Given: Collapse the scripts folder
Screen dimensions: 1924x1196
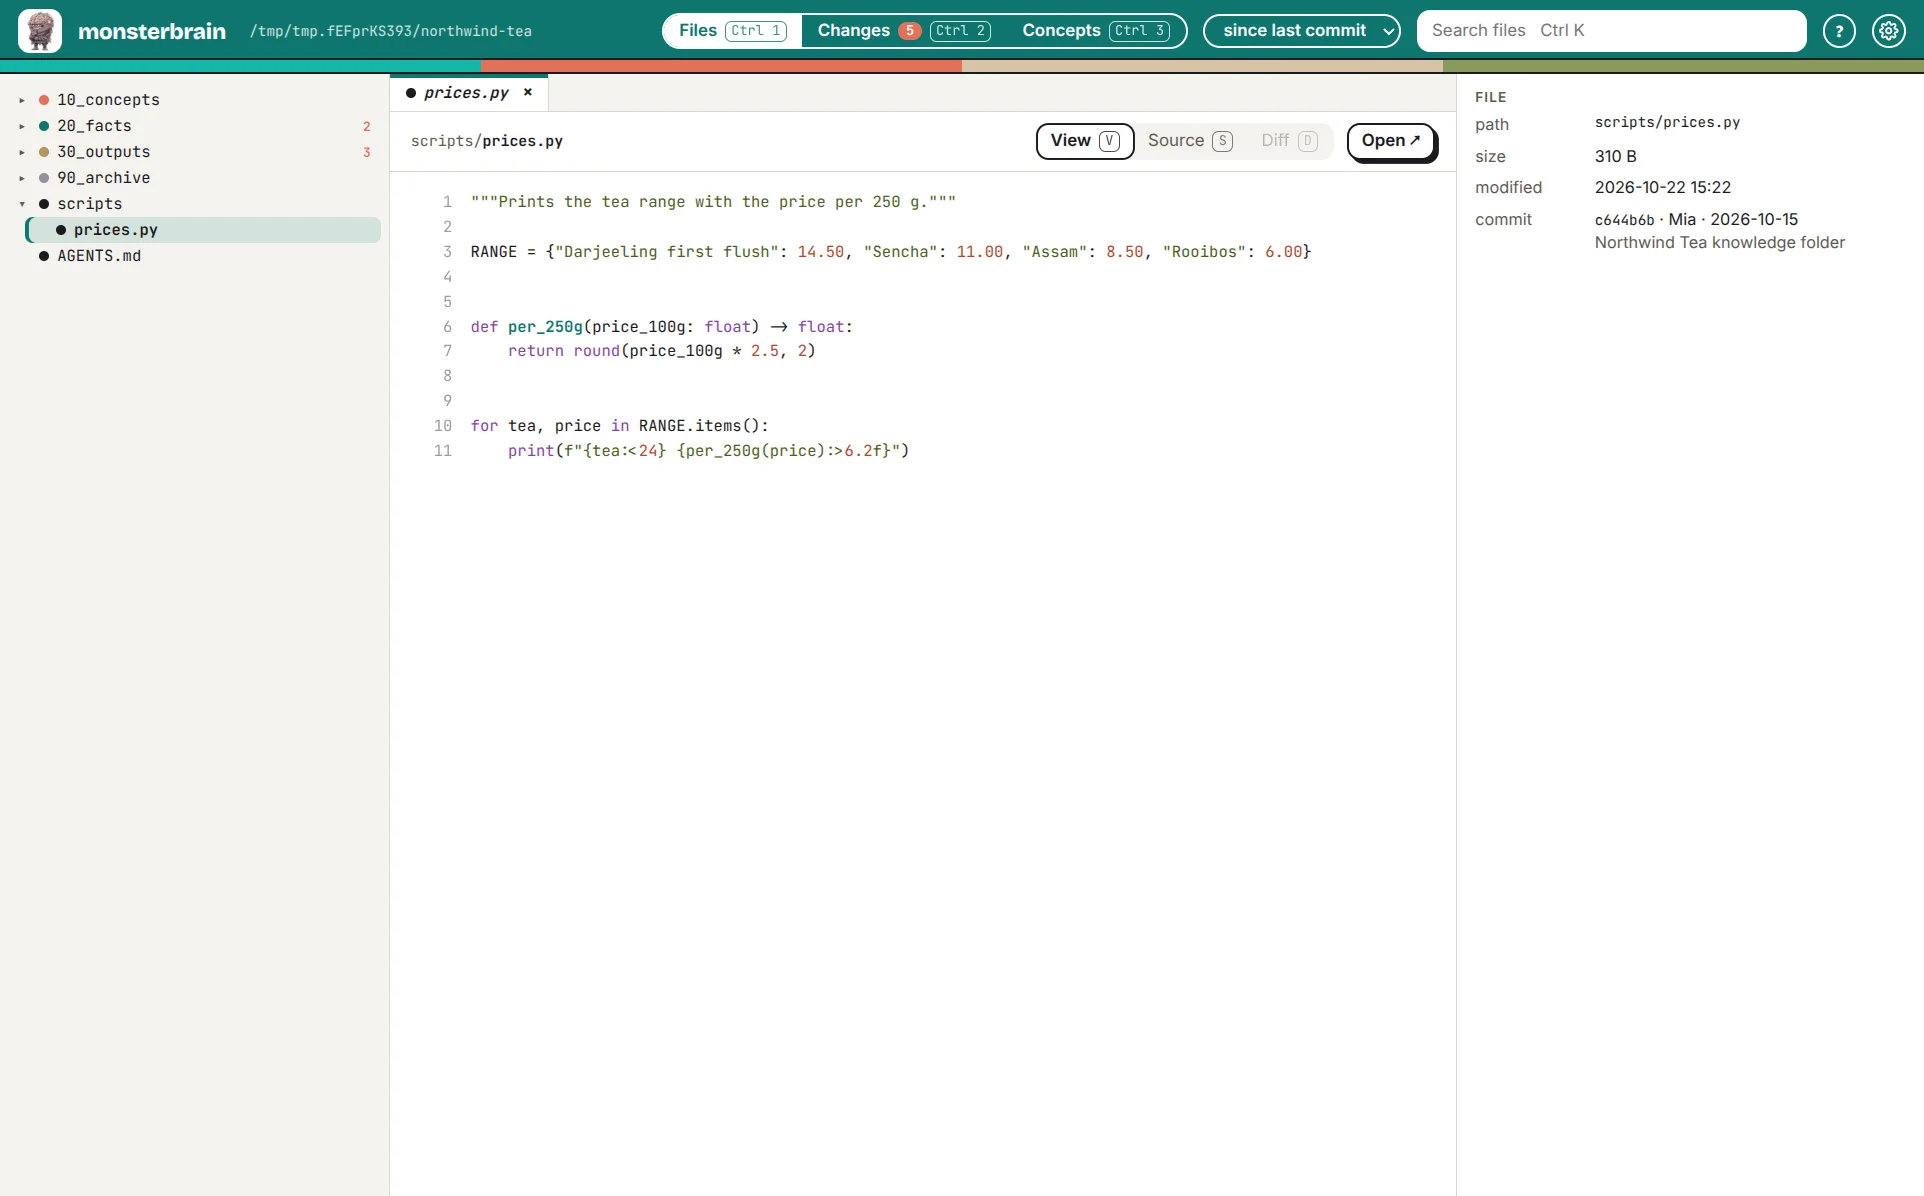Looking at the screenshot, I should click(22, 204).
